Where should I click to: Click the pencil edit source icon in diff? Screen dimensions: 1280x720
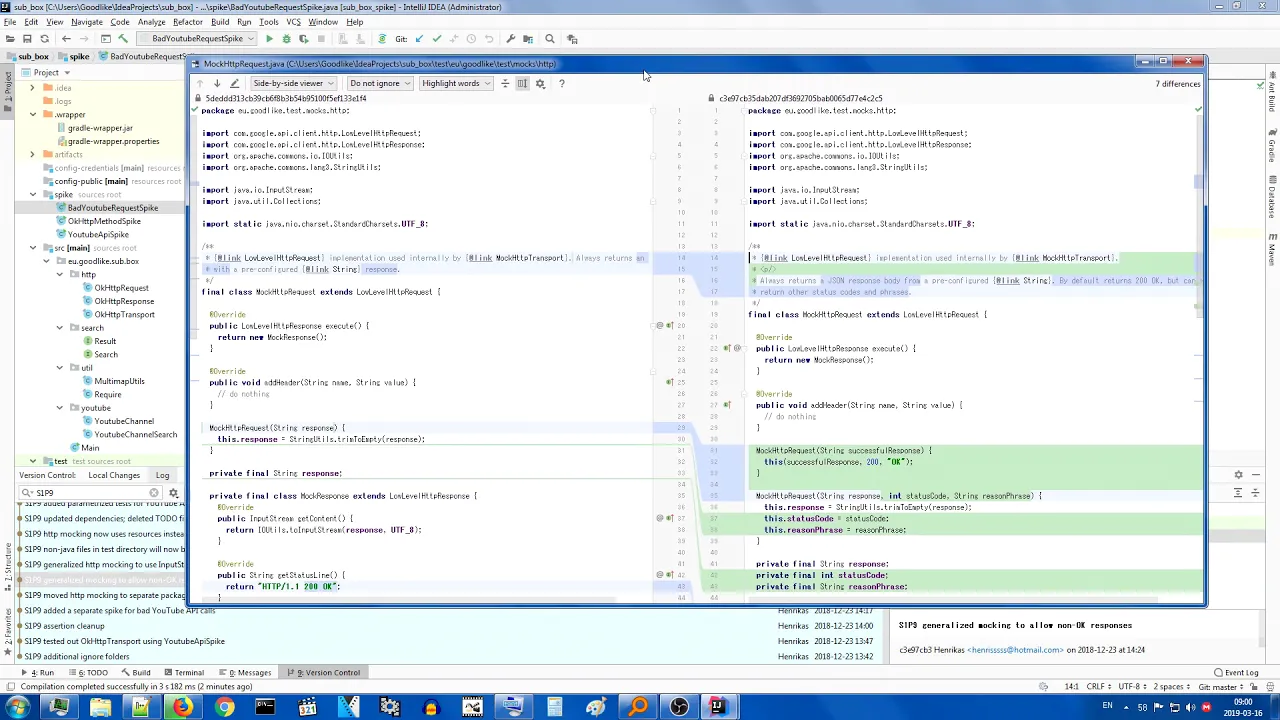click(x=234, y=83)
